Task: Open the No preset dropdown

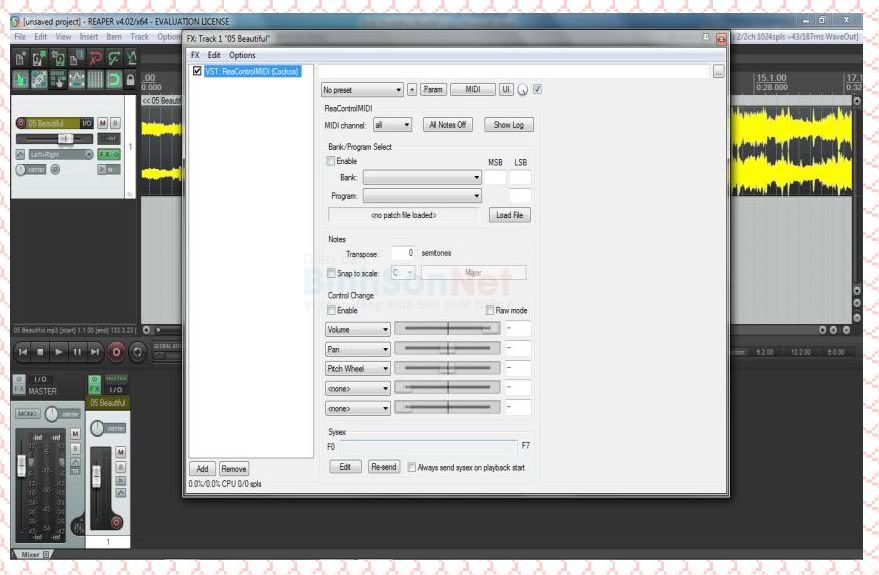Action: (362, 90)
